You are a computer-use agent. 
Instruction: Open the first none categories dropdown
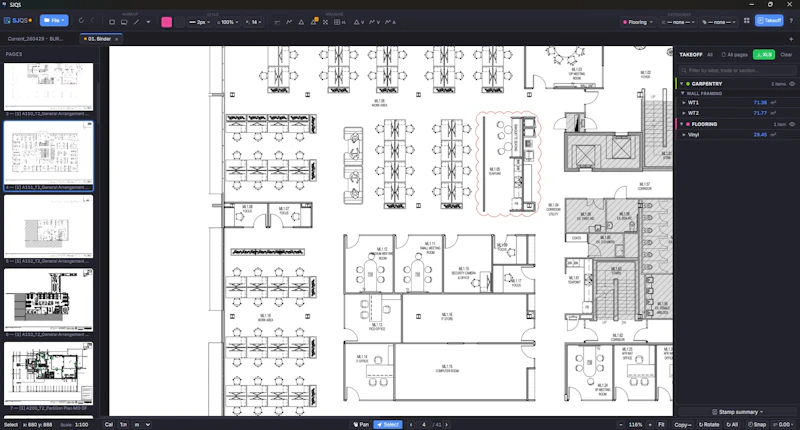point(678,22)
